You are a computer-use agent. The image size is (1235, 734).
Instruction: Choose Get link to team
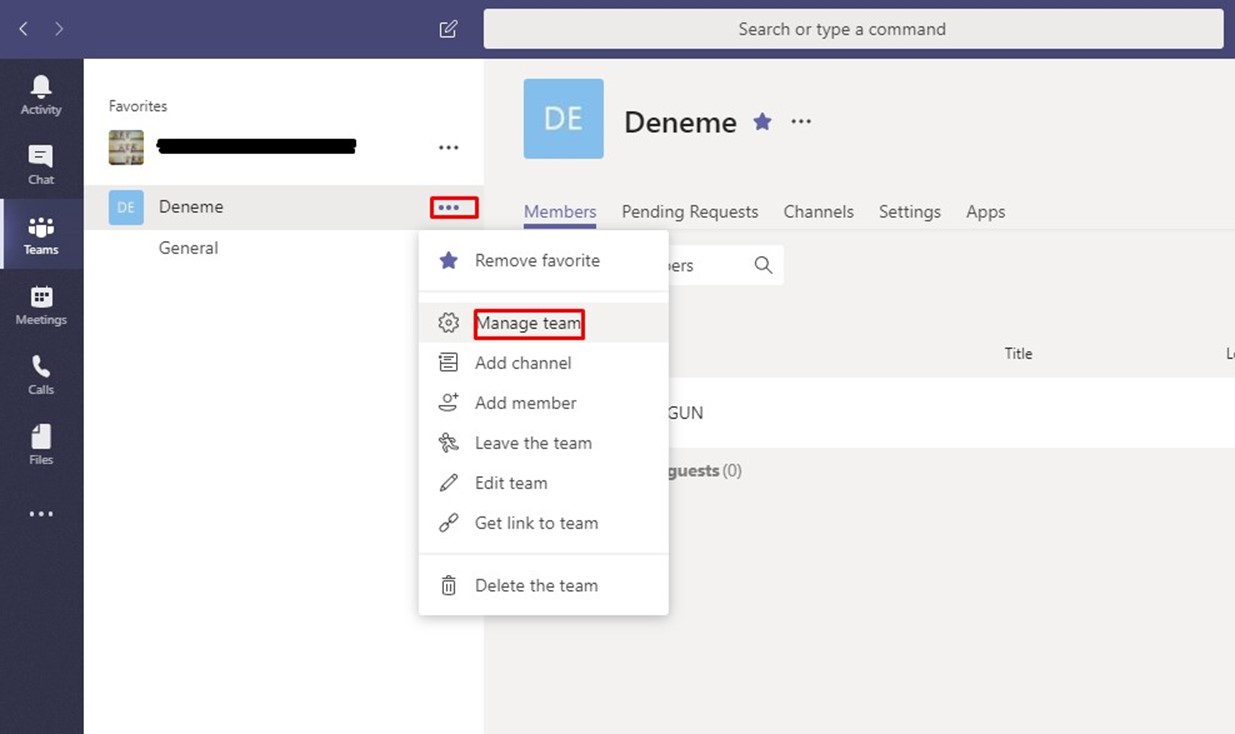pyautogui.click(x=543, y=523)
